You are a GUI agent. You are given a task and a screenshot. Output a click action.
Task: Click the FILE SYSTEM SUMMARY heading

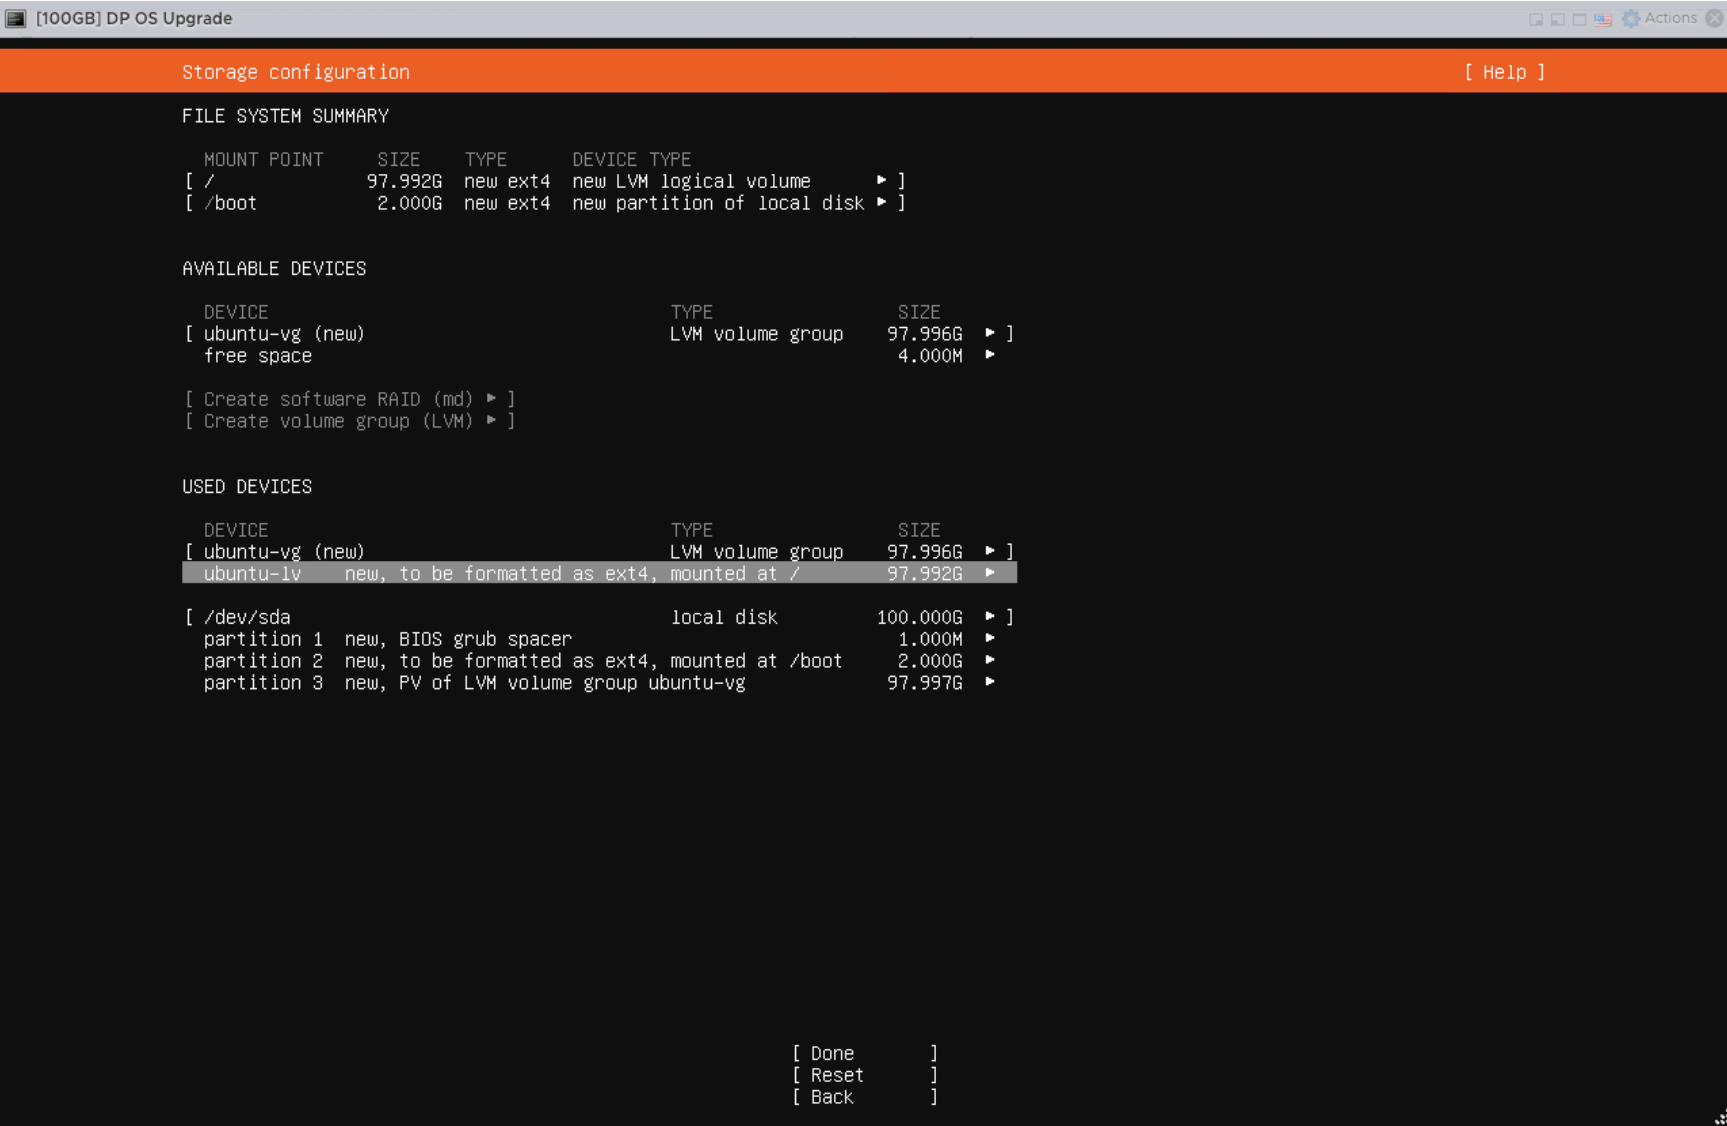click(x=285, y=116)
